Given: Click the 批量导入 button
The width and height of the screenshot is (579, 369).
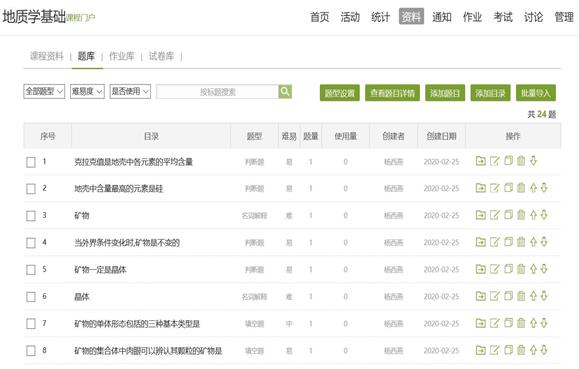Looking at the screenshot, I should pyautogui.click(x=536, y=93).
